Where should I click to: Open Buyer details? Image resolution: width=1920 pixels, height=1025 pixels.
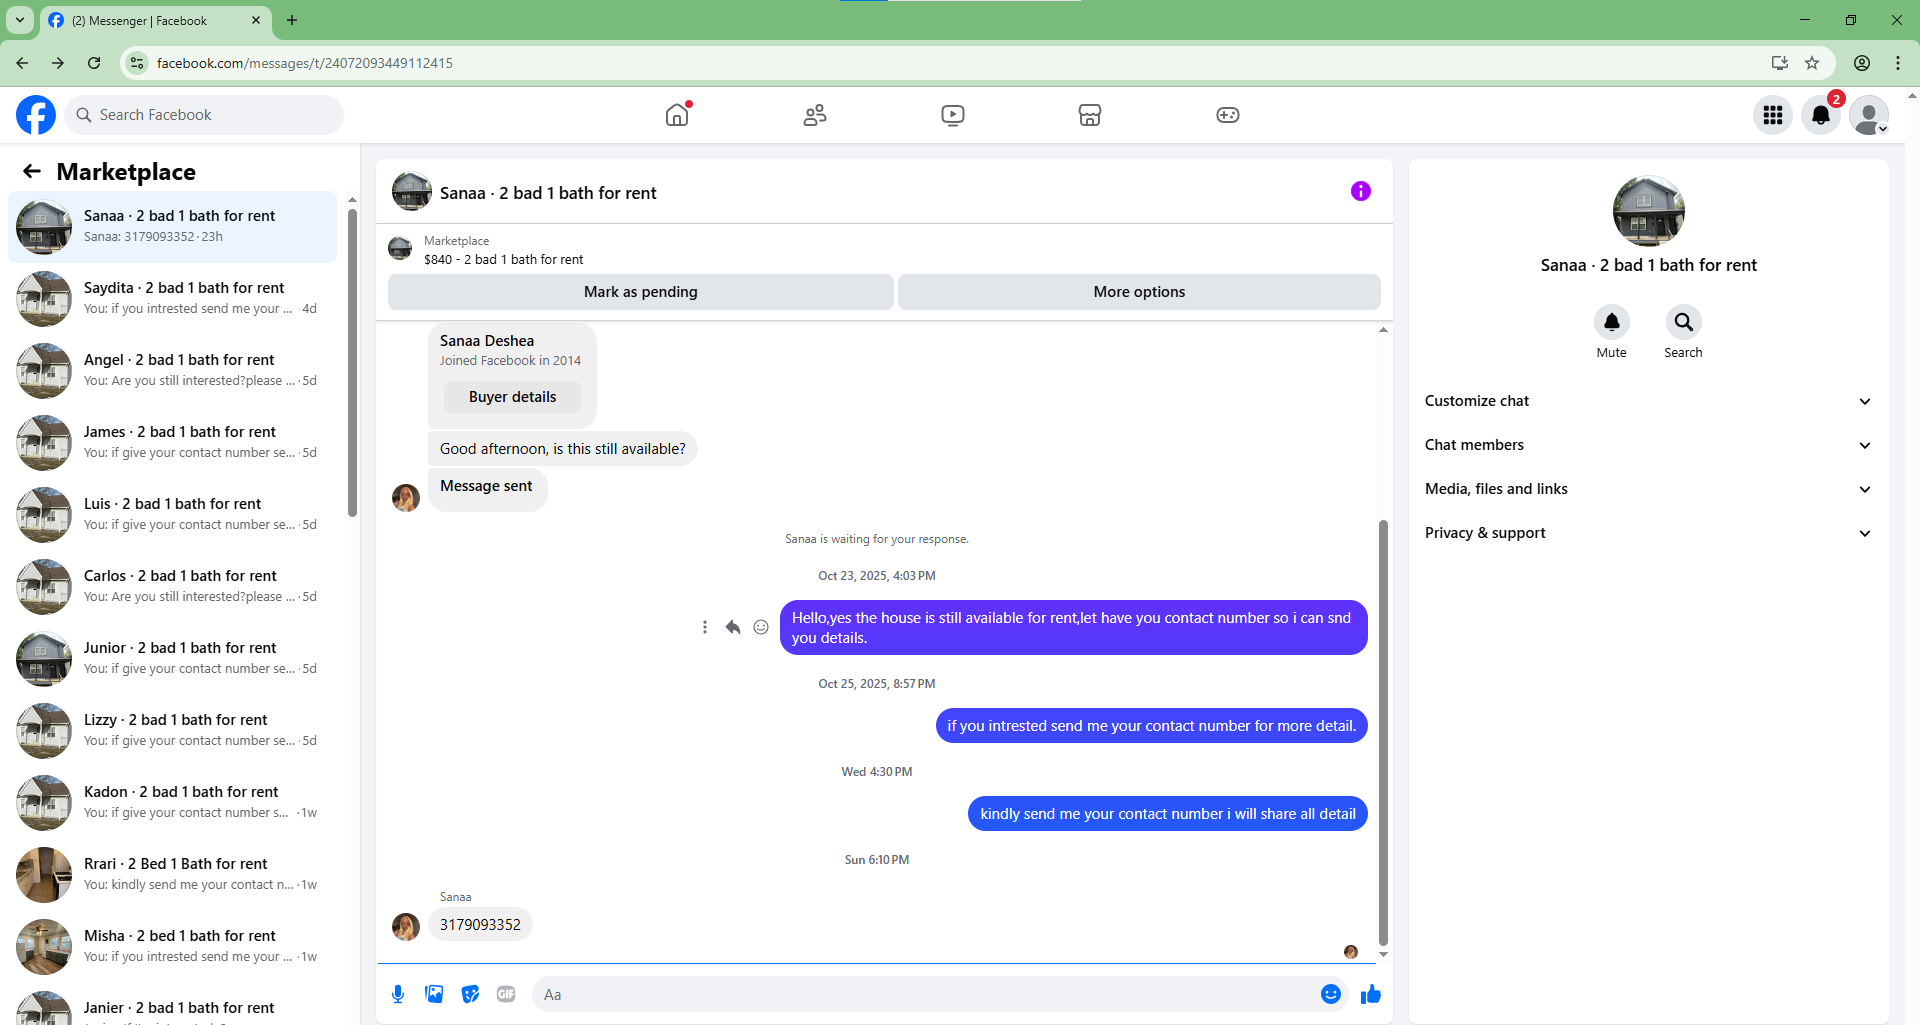(x=512, y=397)
